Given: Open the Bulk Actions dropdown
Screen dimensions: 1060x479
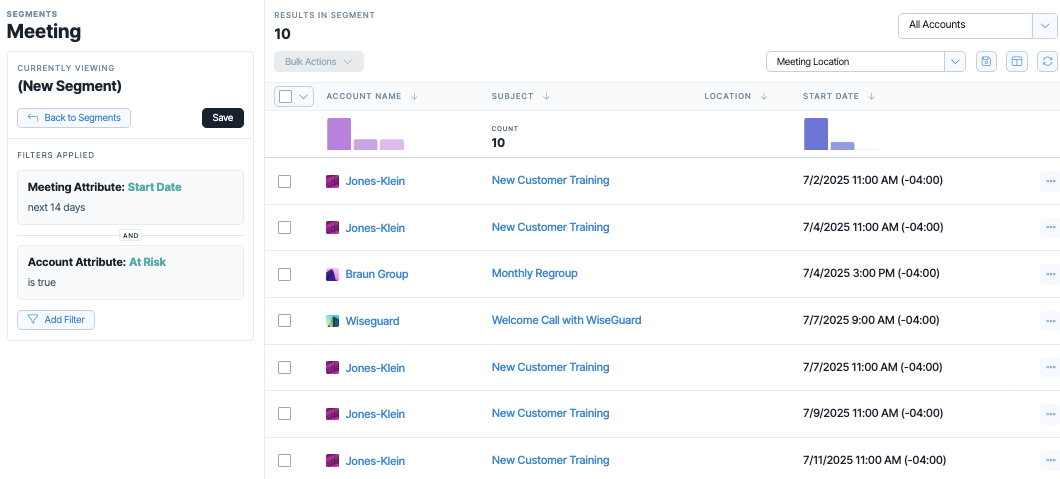Looking at the screenshot, I should tap(318, 61).
